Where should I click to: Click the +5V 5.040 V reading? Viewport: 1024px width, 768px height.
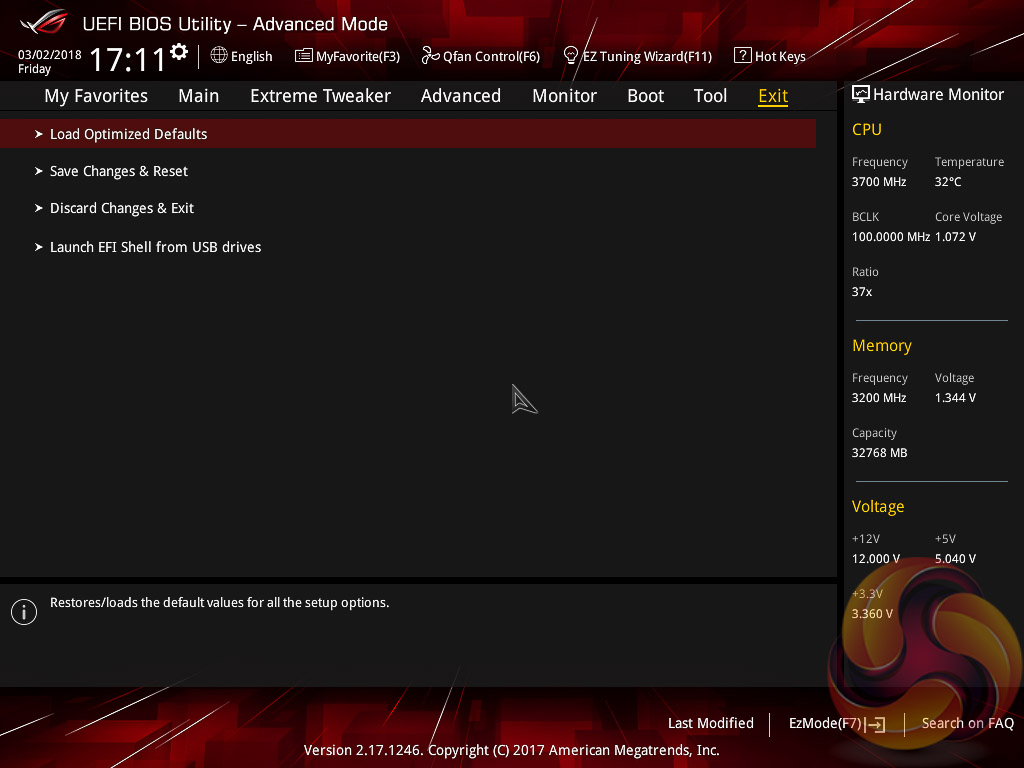coord(955,559)
